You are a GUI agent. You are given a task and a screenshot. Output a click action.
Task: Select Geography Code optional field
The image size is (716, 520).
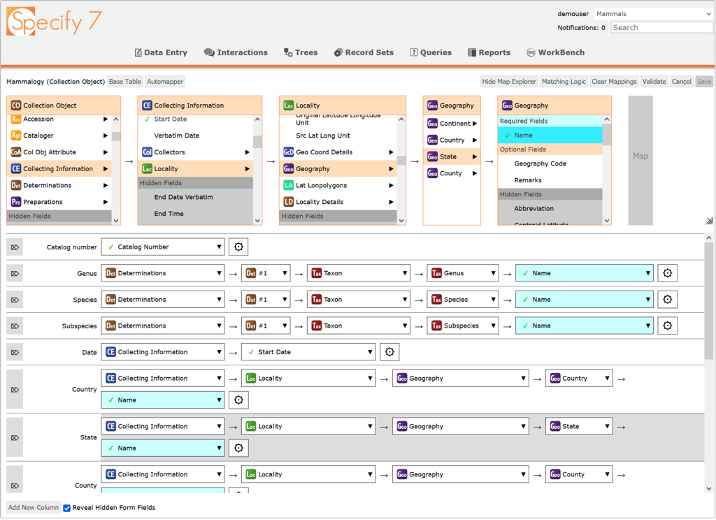tap(550, 163)
